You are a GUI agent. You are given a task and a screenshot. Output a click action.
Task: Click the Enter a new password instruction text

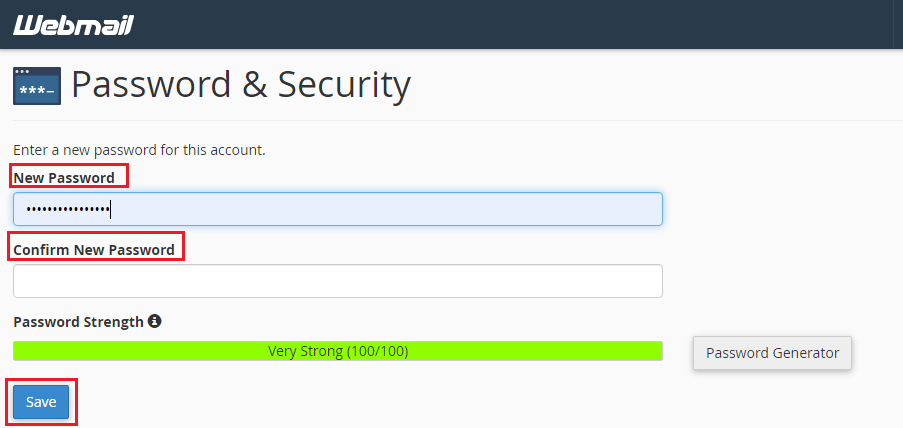point(139,150)
